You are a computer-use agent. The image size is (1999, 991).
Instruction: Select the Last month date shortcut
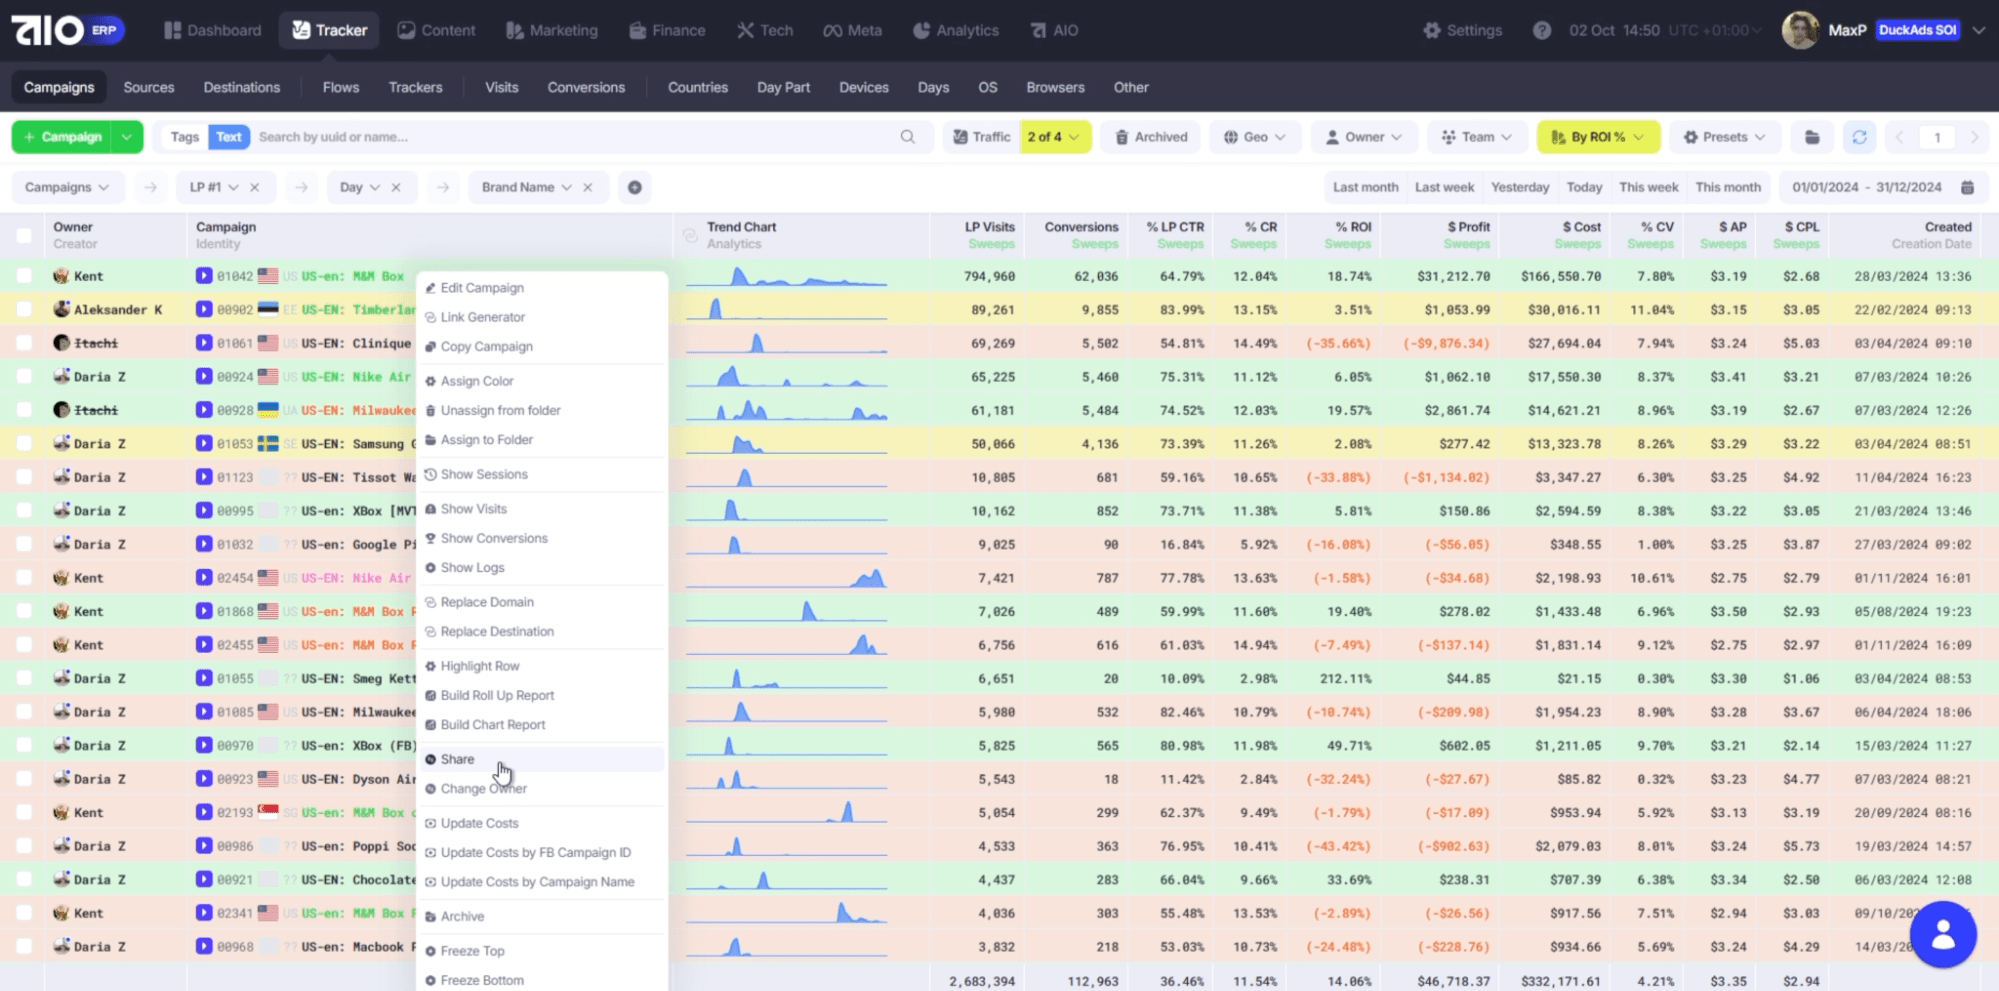1365,187
